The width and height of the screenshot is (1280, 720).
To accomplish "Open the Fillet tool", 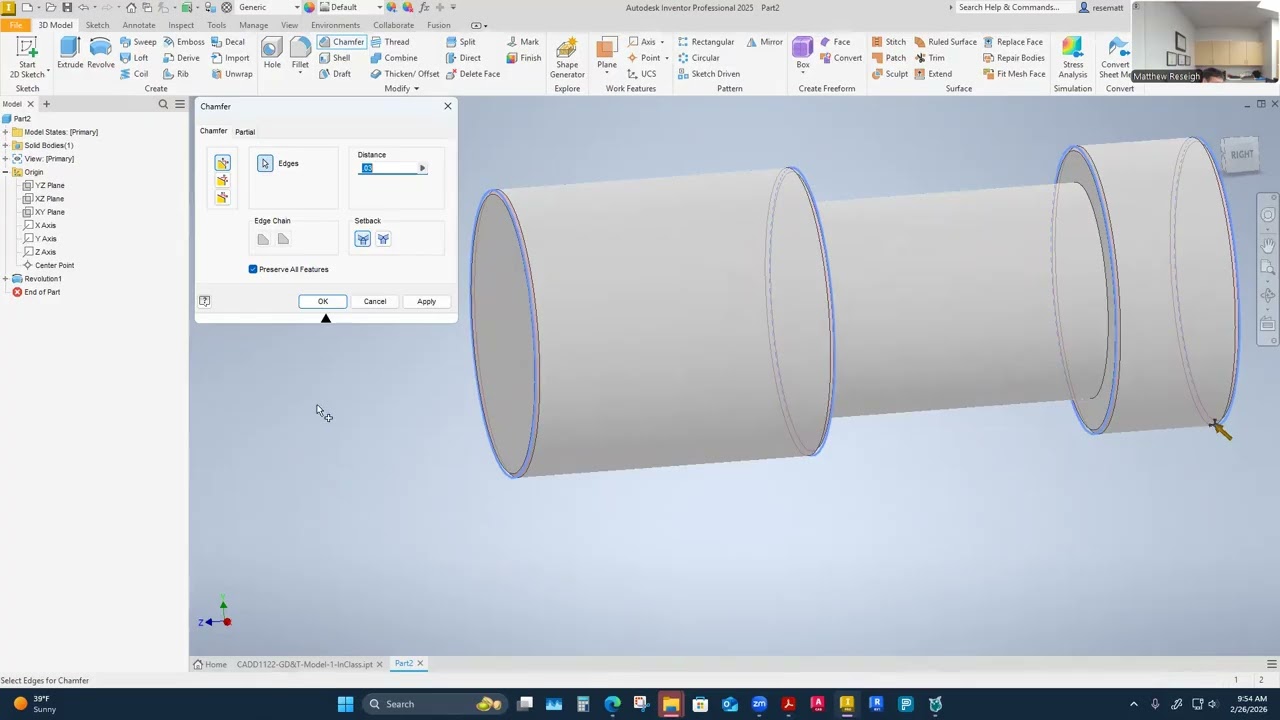I will point(300,54).
